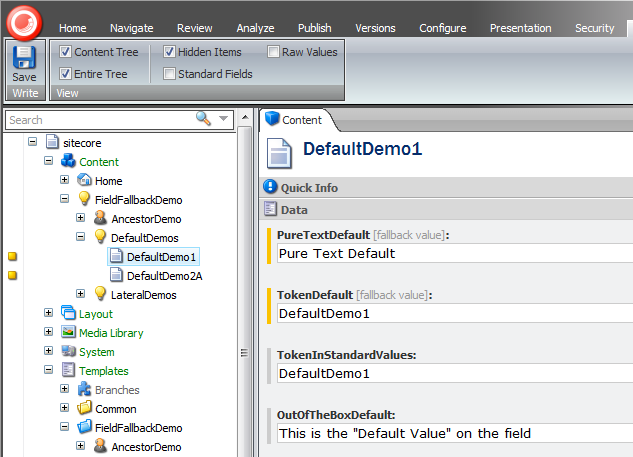Click FieldFallbackDemo folder icon under Templates
The image size is (633, 457).
click(x=84, y=427)
